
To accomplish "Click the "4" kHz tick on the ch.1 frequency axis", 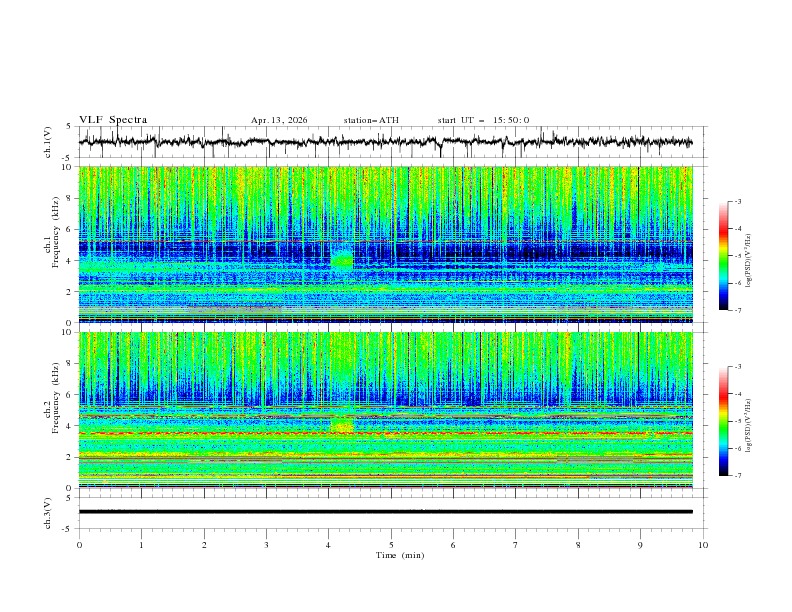I will pos(70,261).
